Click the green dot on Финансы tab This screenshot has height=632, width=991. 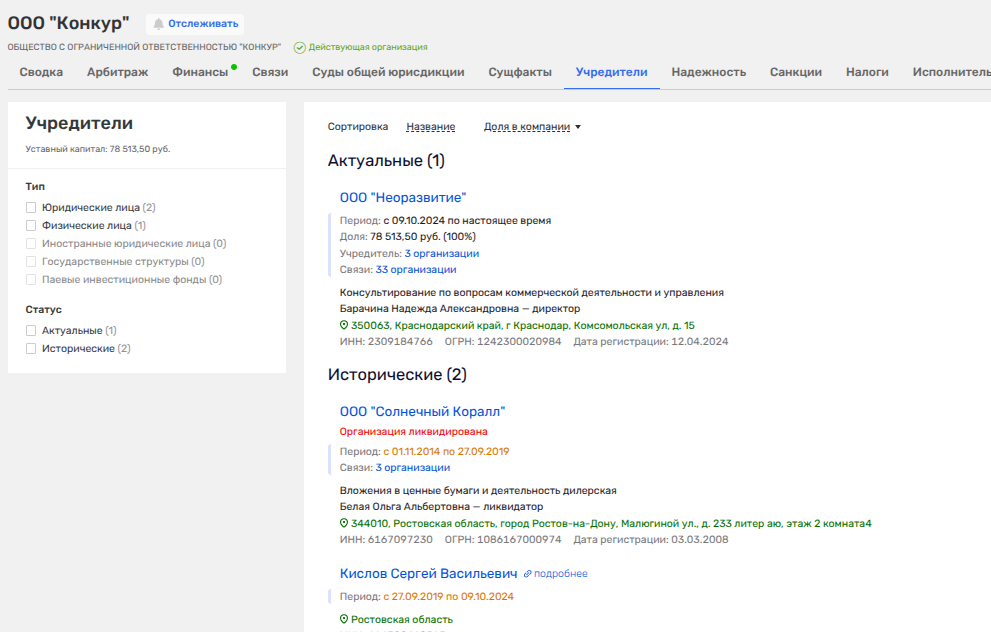click(x=234, y=67)
